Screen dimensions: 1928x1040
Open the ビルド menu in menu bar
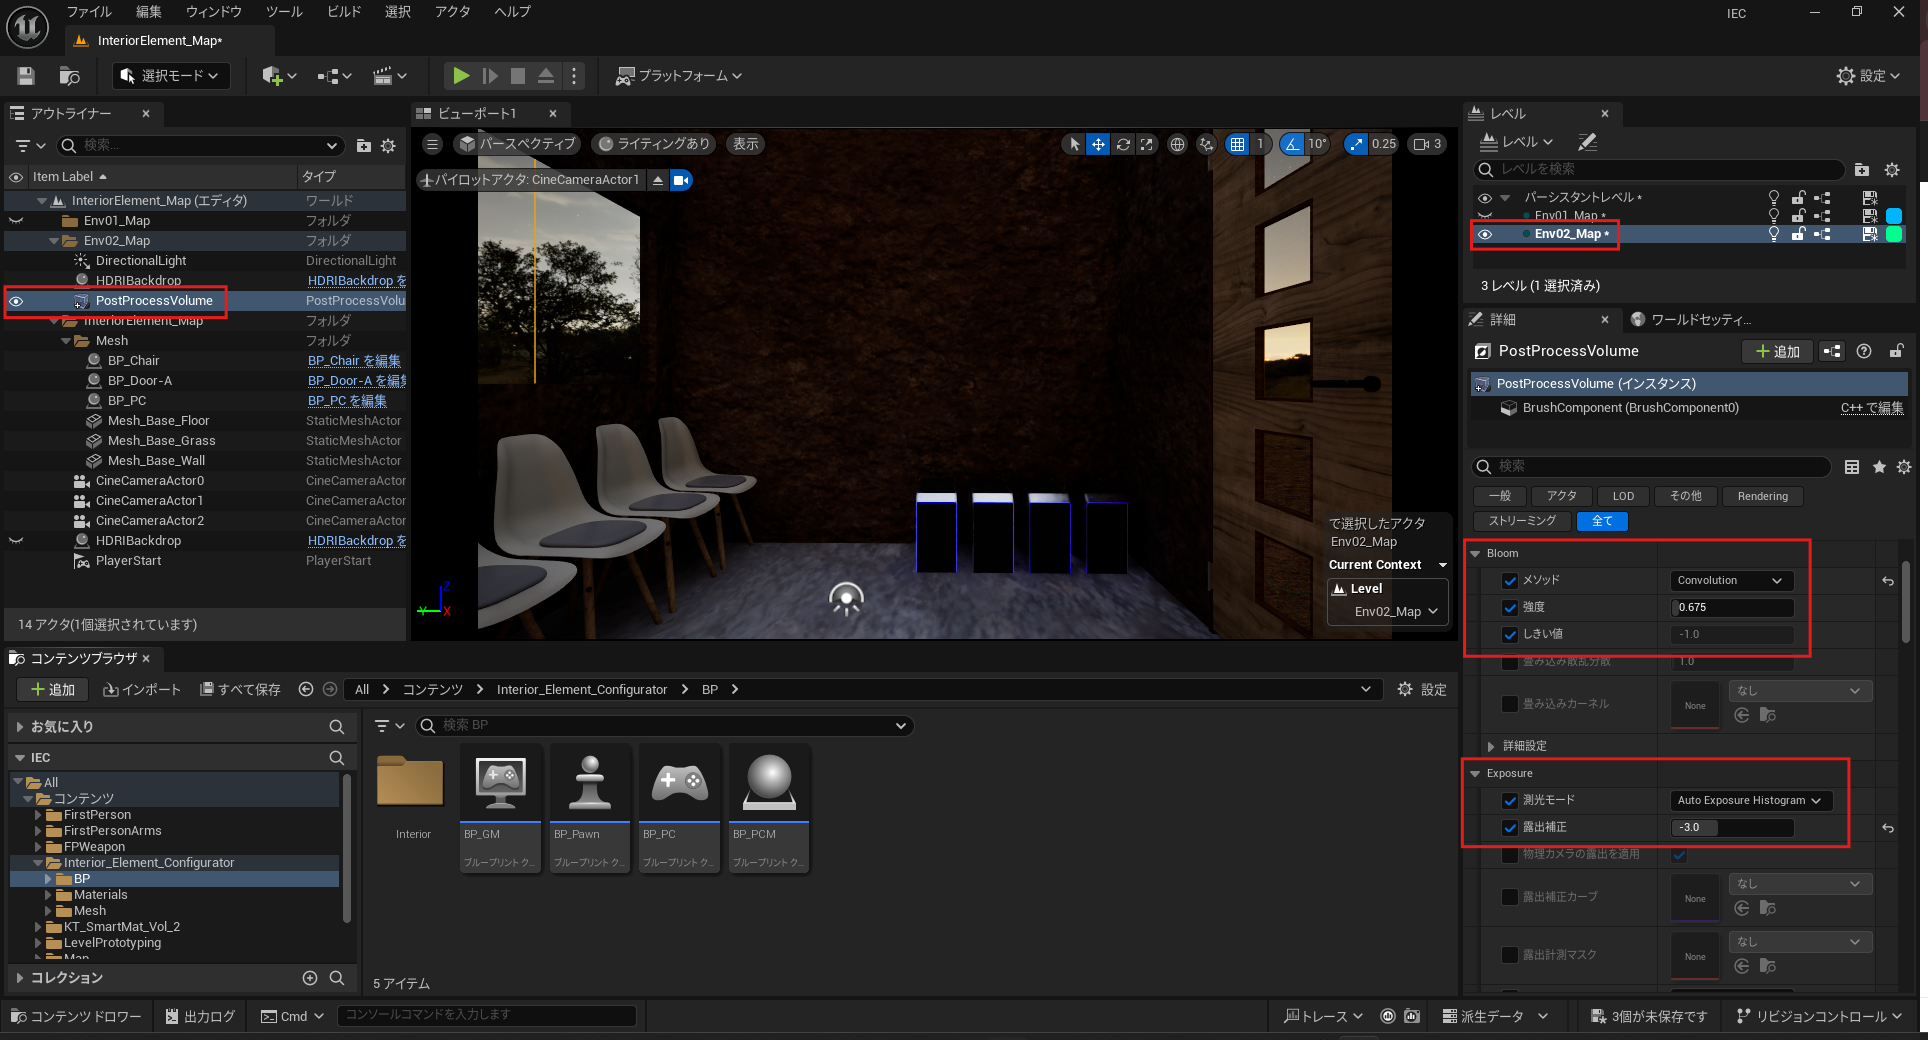tap(344, 12)
